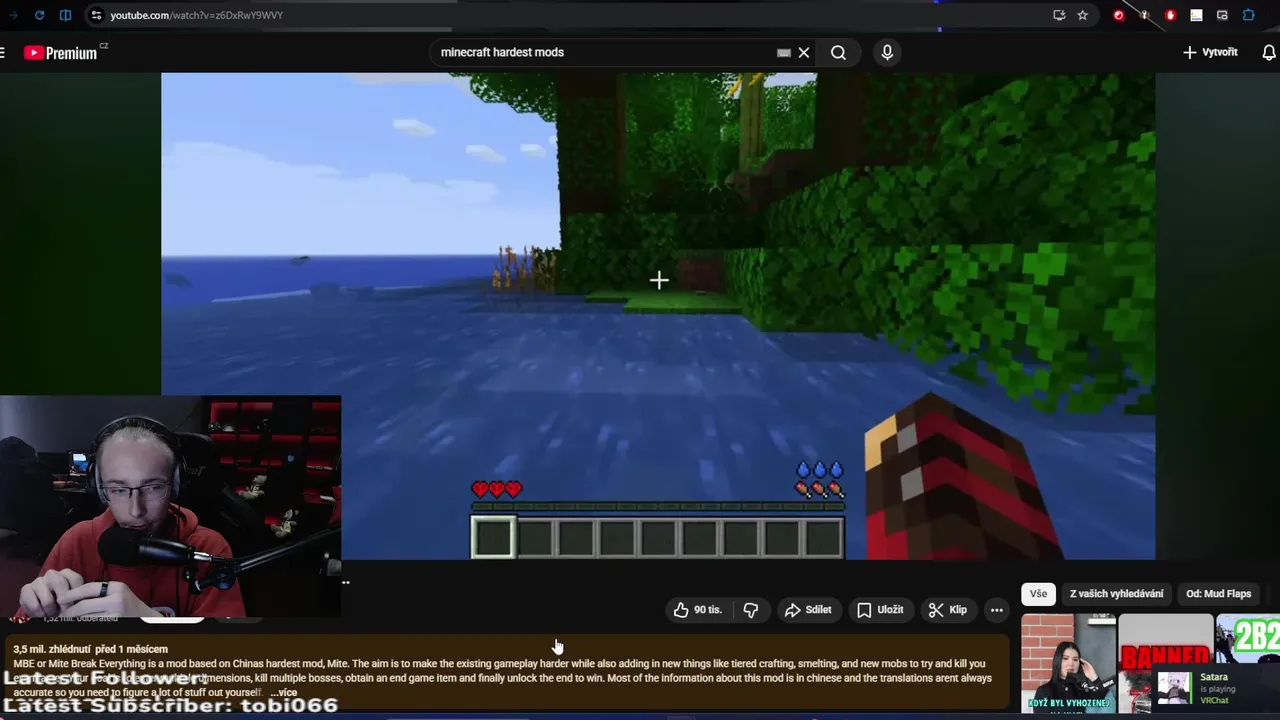
Task: Open the YouTube hamburger guide menu
Action: 3,52
